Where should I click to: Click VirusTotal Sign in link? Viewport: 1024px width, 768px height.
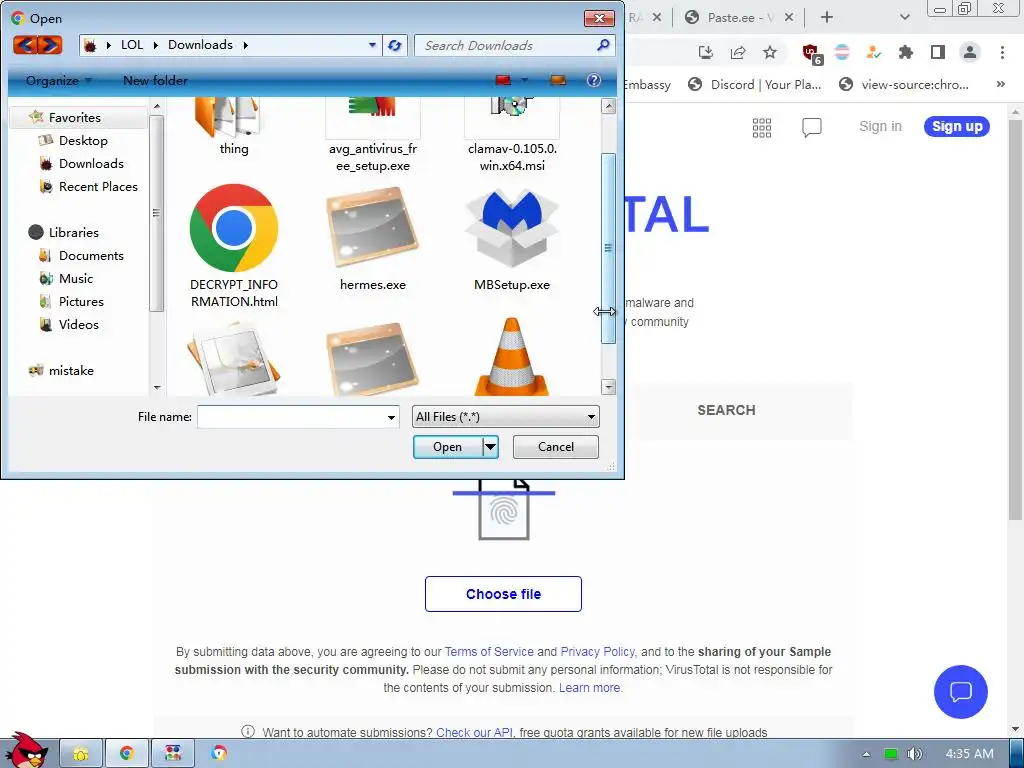880,127
